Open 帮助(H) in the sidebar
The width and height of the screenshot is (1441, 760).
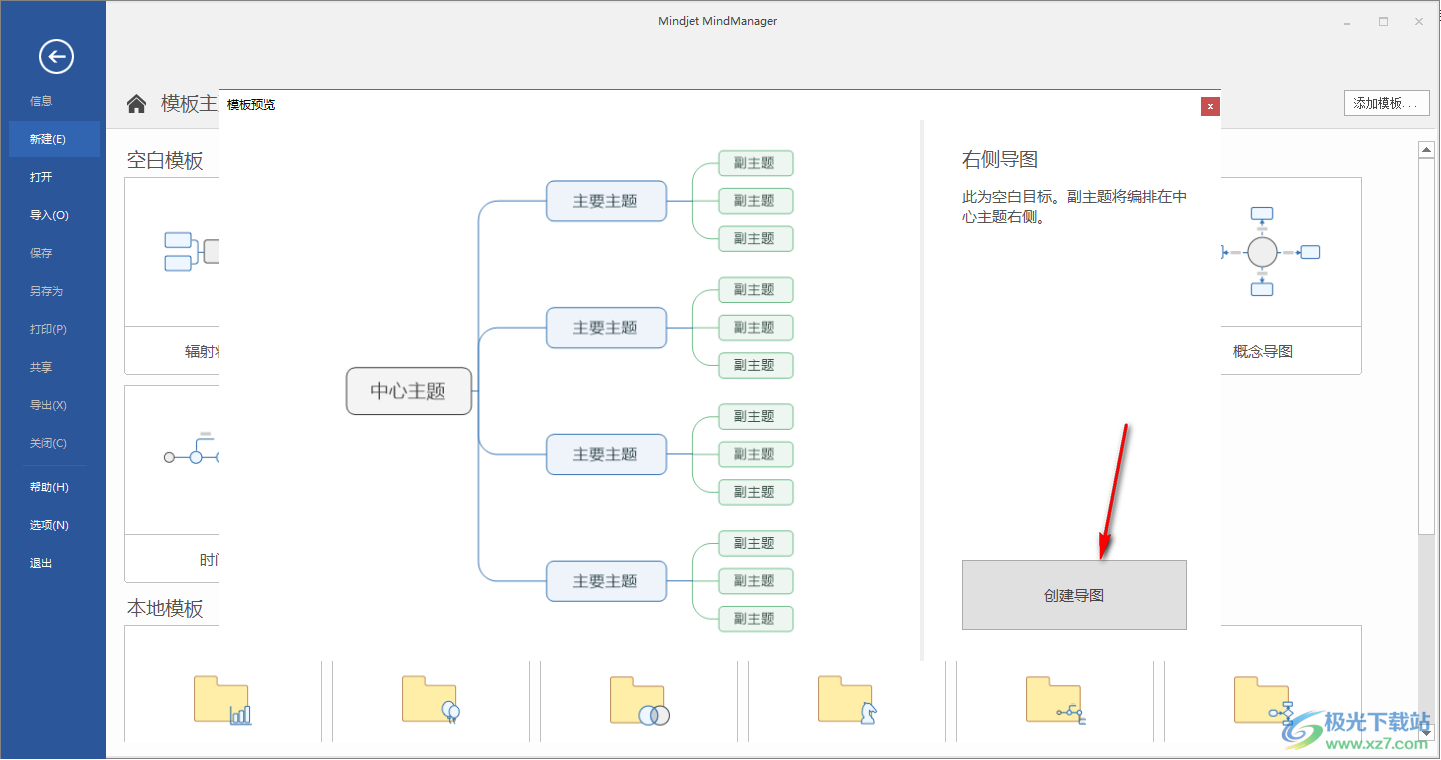pyautogui.click(x=49, y=487)
